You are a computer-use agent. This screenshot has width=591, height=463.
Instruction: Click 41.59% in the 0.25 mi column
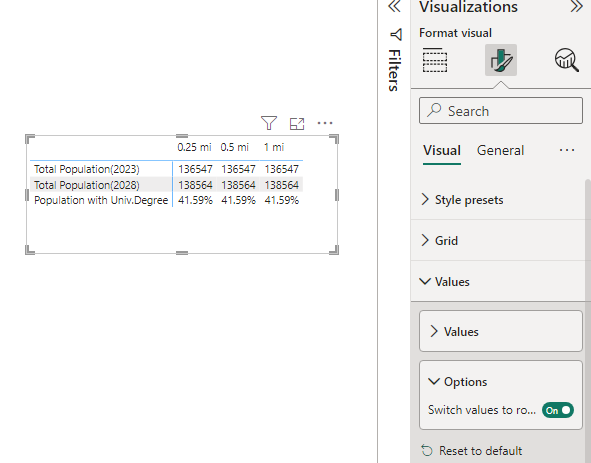coord(195,200)
